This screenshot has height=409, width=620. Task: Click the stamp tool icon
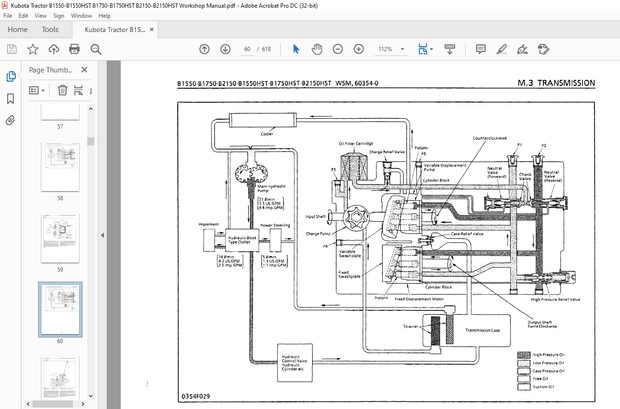(544, 49)
